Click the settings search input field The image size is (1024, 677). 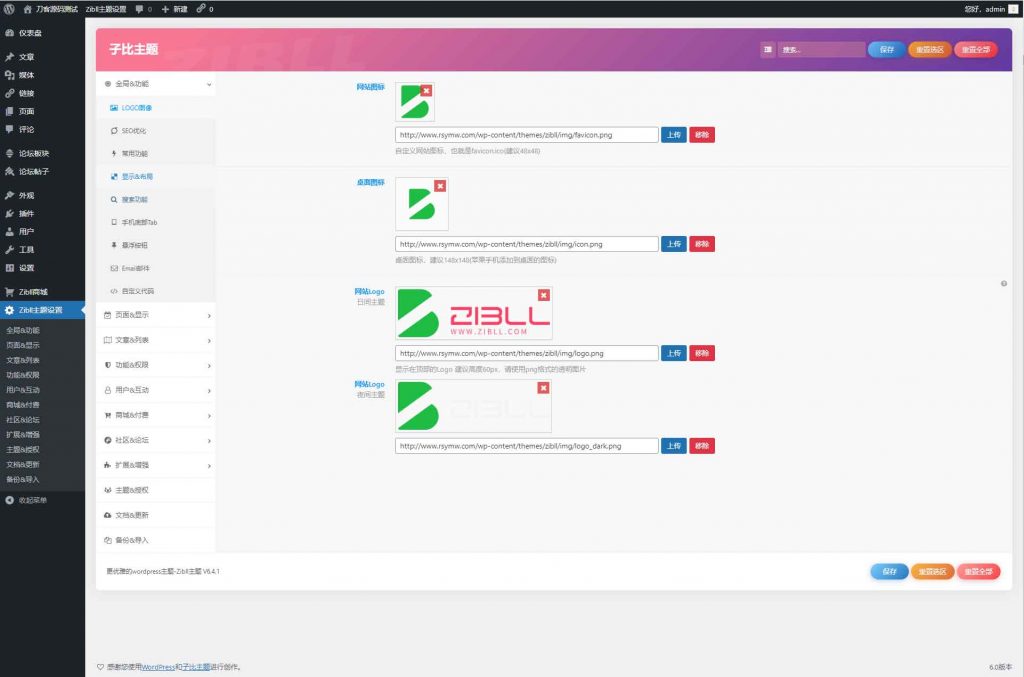coord(821,49)
